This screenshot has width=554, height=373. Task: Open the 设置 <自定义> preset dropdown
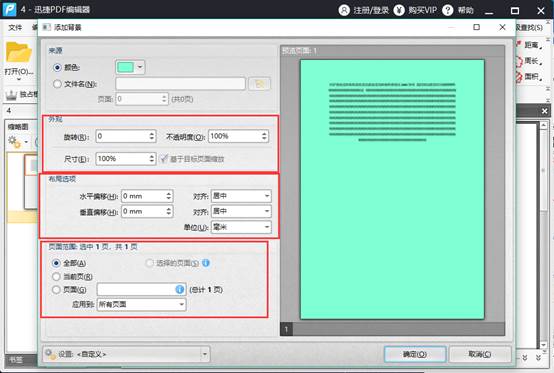(x=126, y=354)
